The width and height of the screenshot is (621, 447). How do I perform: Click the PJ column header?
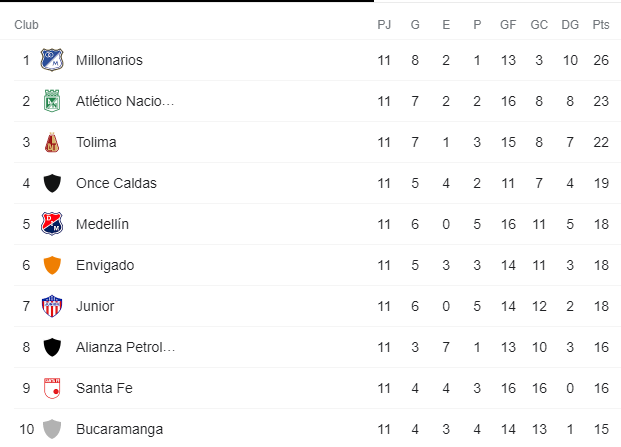(x=384, y=25)
